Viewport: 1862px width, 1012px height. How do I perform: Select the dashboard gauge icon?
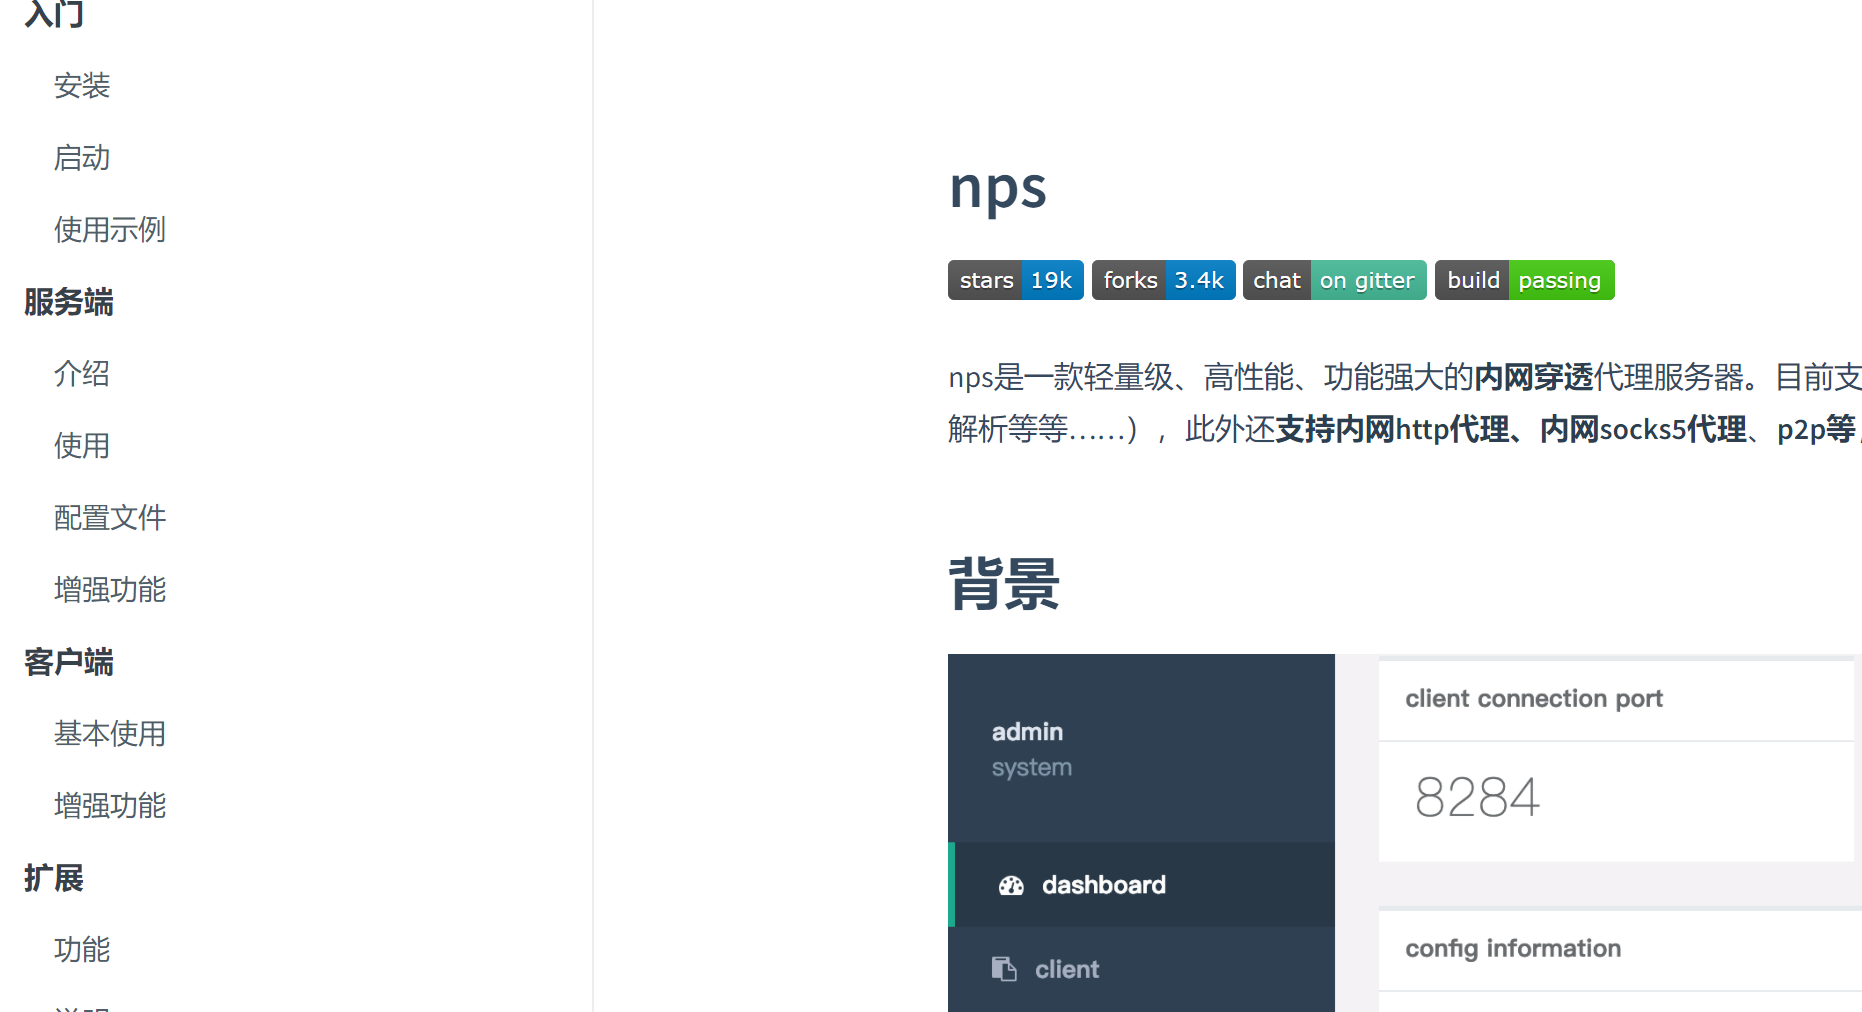pos(1011,884)
